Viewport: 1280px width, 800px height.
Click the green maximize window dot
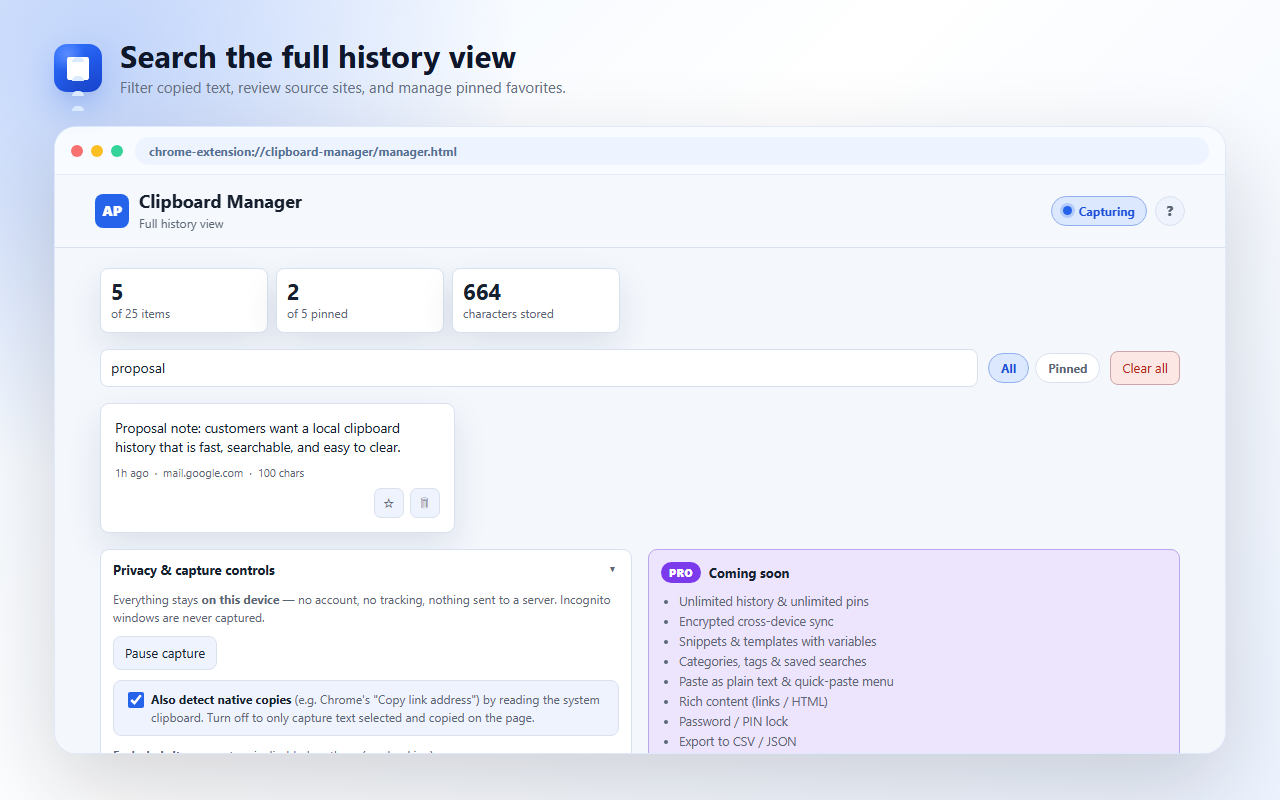(117, 151)
